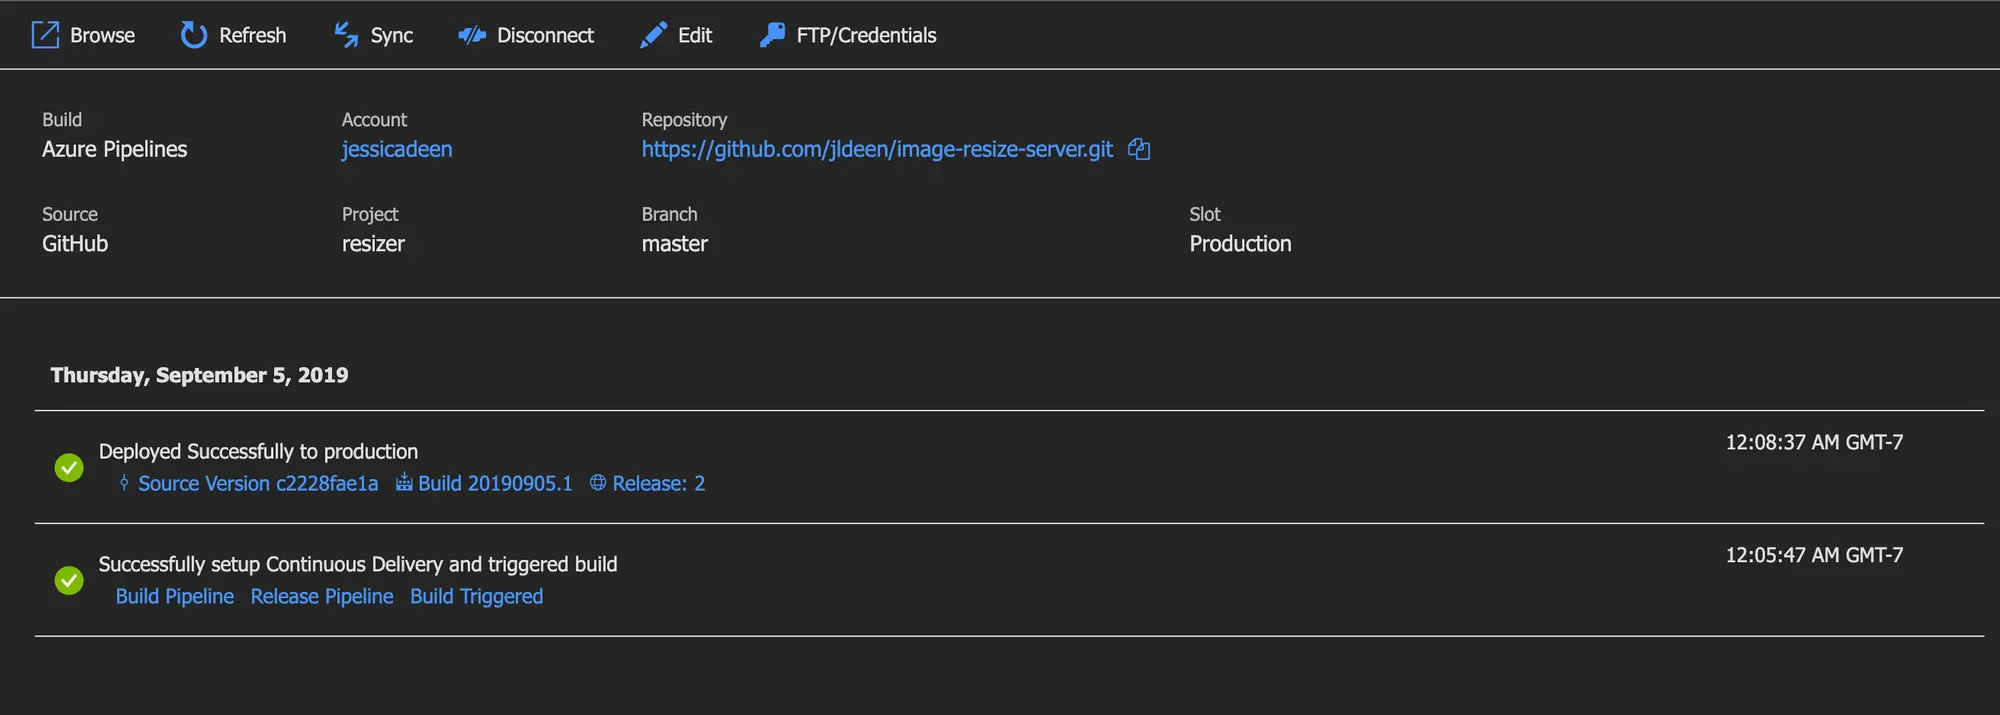Copy the repository URL with copy icon
This screenshot has height=715, width=2000.
tap(1139, 149)
